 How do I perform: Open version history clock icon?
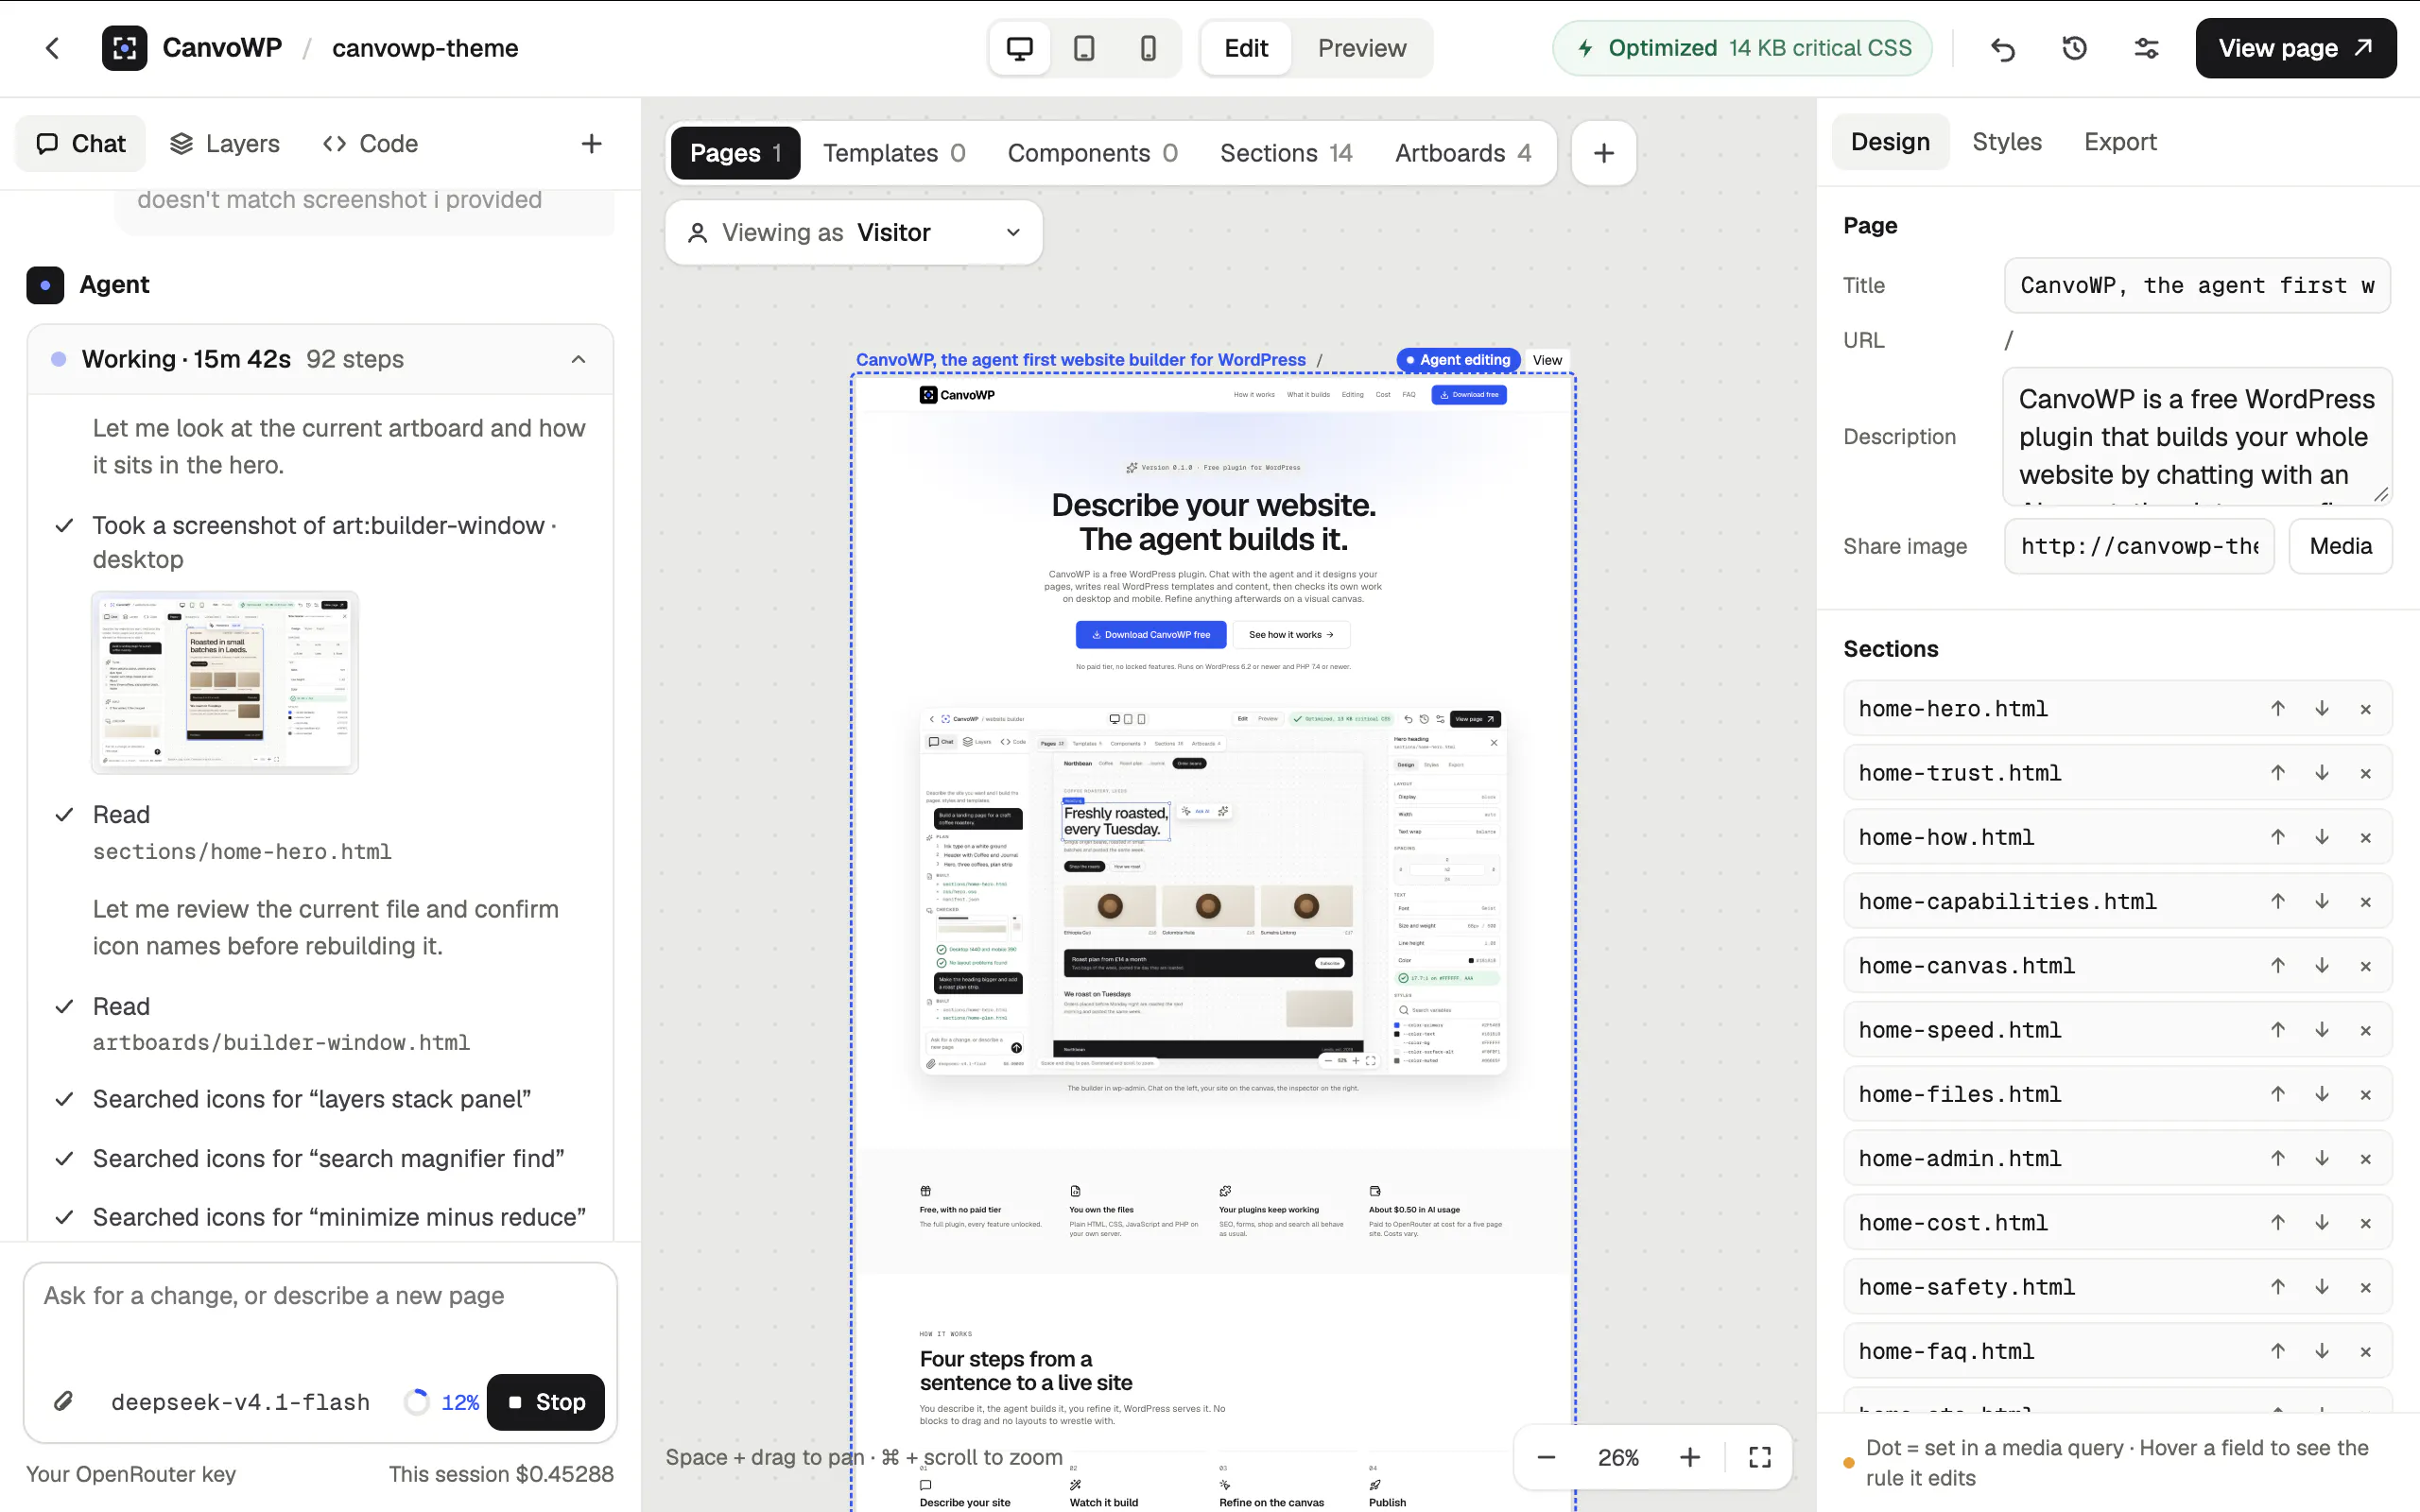click(2075, 48)
